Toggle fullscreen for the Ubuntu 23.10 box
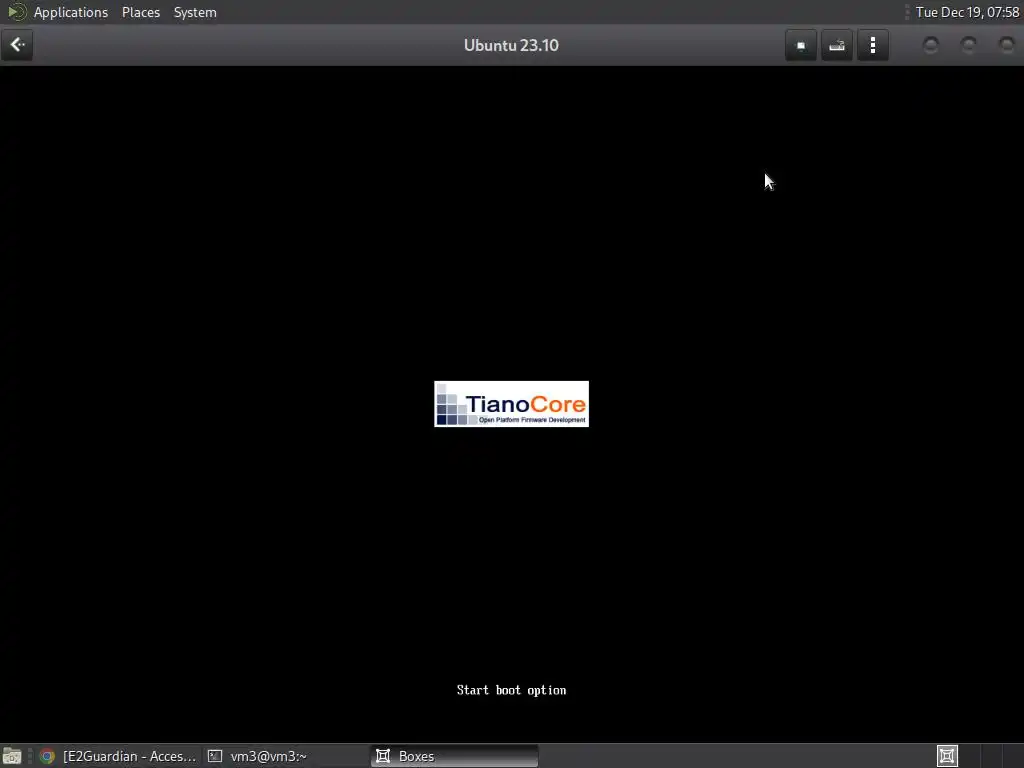Image resolution: width=1024 pixels, height=768 pixels. click(x=801, y=45)
